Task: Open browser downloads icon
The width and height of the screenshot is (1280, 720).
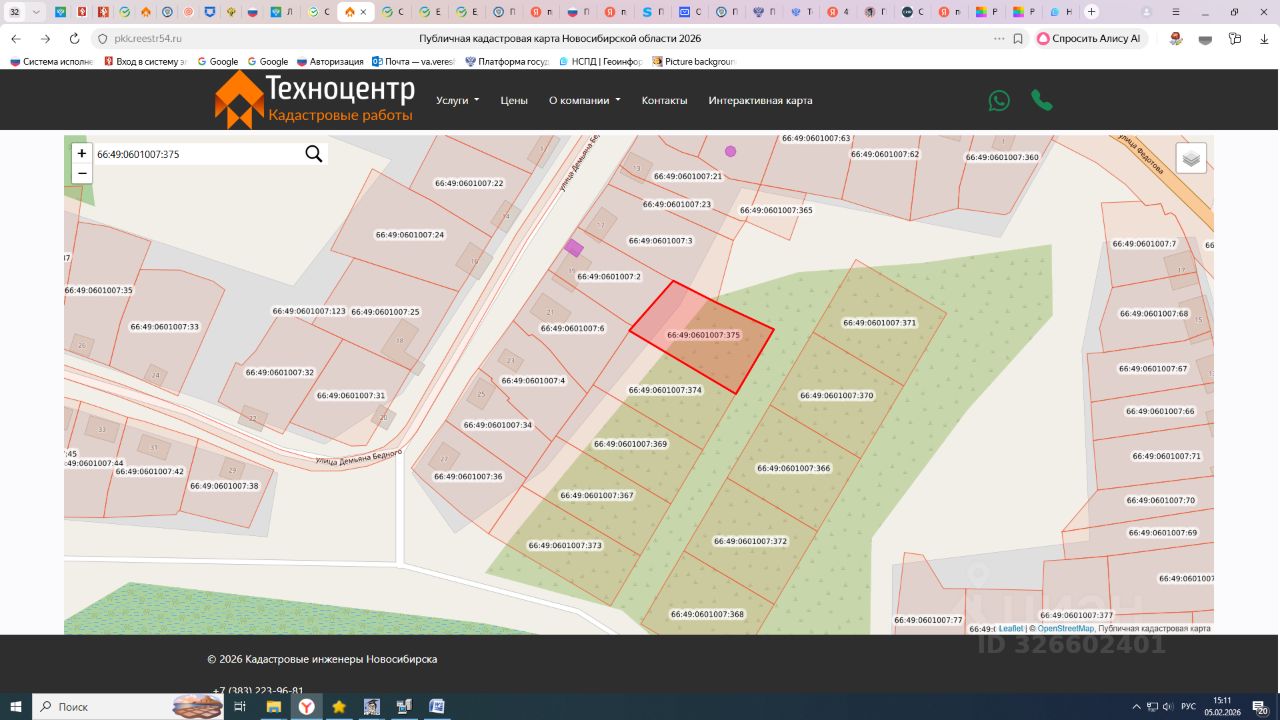Action: click(1263, 38)
